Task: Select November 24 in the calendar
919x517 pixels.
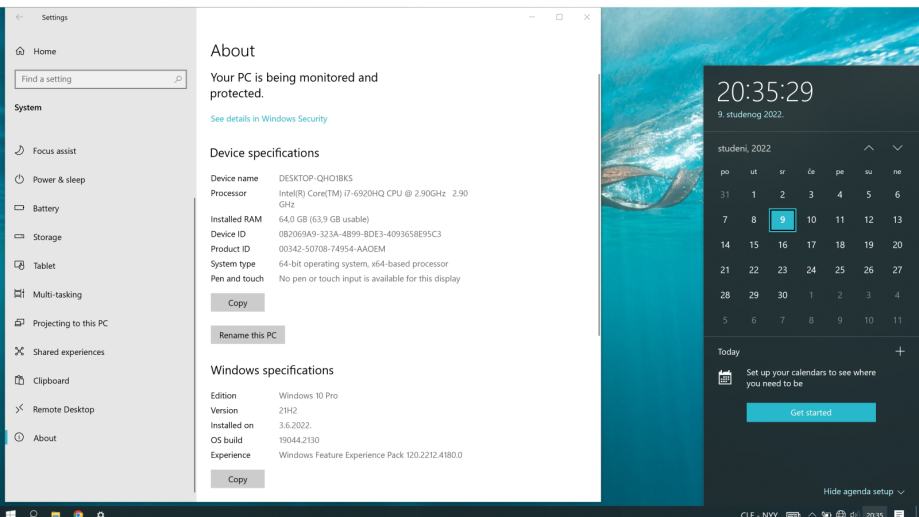Action: click(811, 270)
